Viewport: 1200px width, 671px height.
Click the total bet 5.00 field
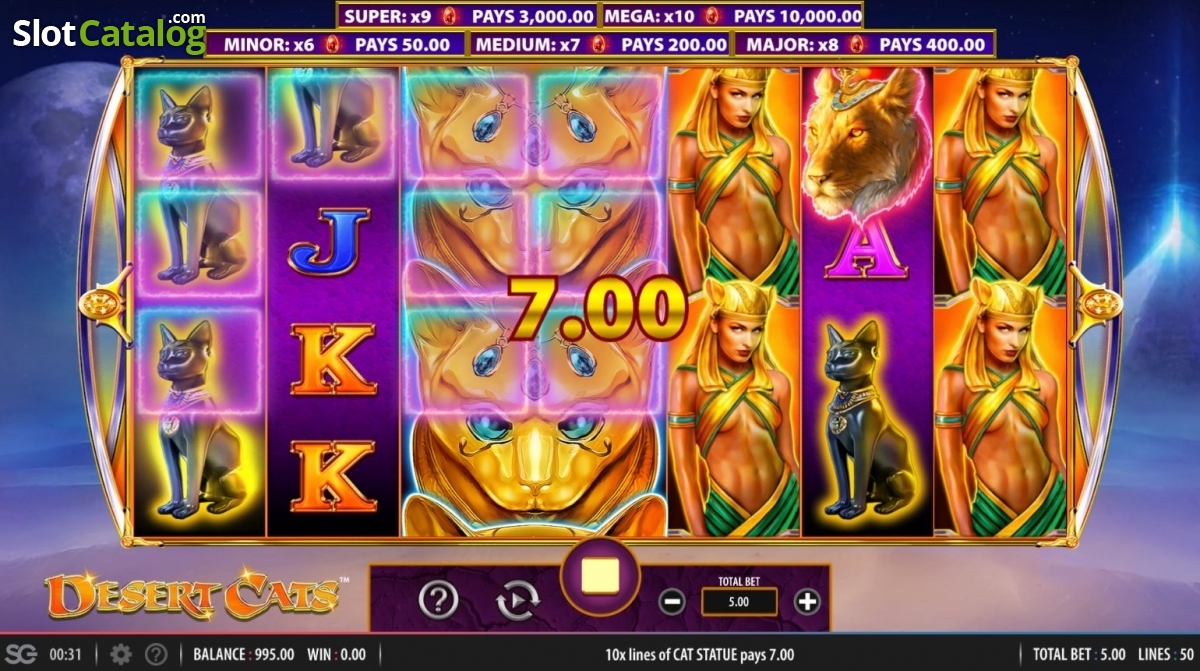(739, 602)
